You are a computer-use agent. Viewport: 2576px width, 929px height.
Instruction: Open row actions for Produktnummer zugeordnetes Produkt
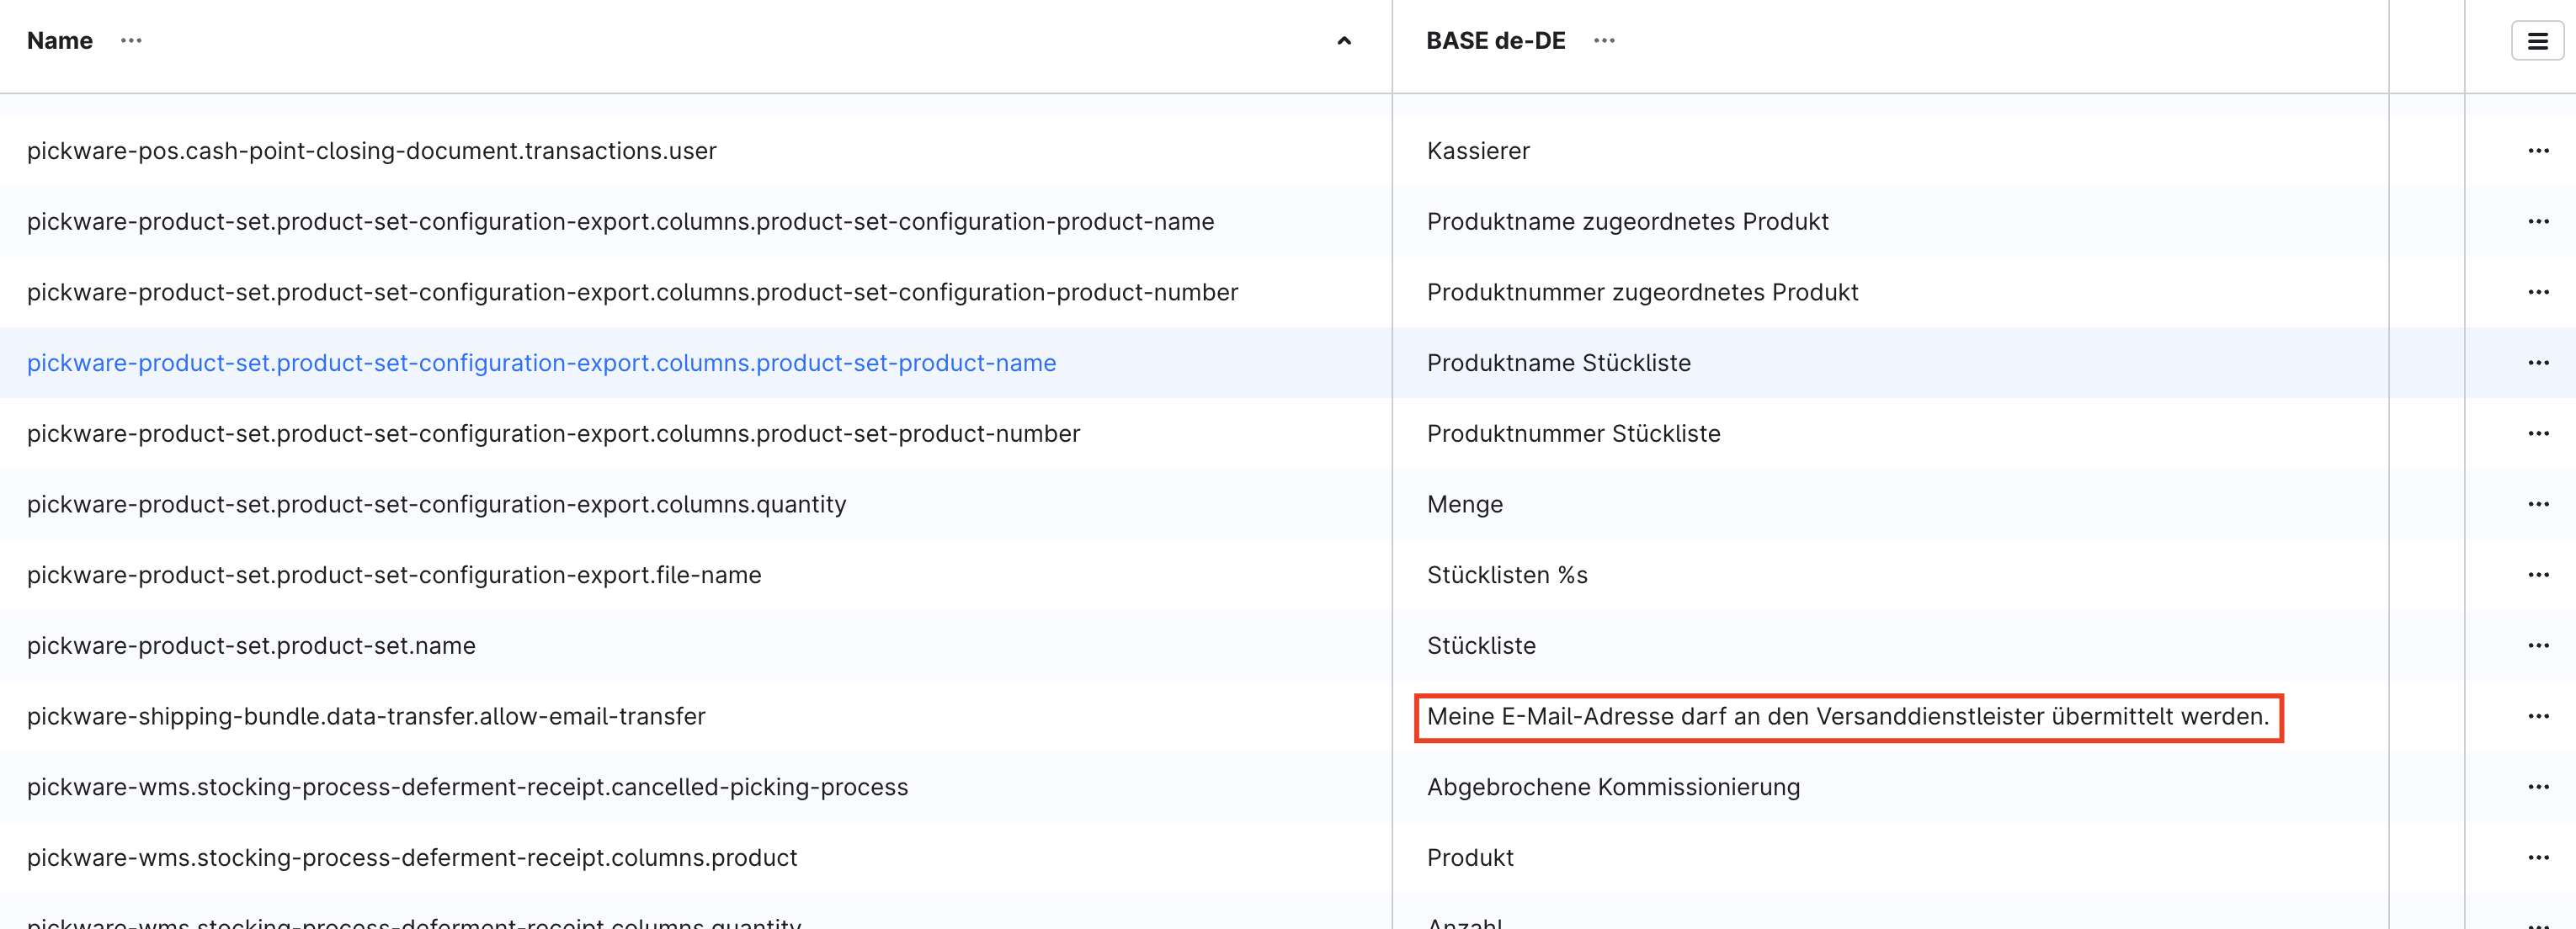coord(2538,292)
